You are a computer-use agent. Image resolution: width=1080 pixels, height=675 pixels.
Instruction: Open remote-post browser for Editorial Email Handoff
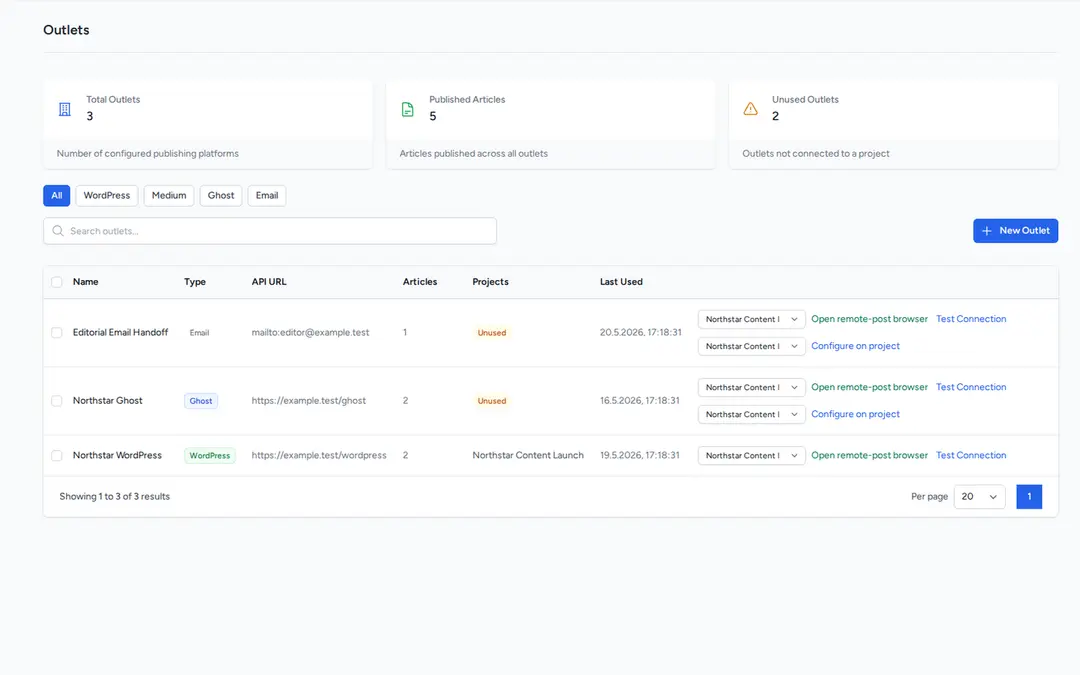coord(869,319)
